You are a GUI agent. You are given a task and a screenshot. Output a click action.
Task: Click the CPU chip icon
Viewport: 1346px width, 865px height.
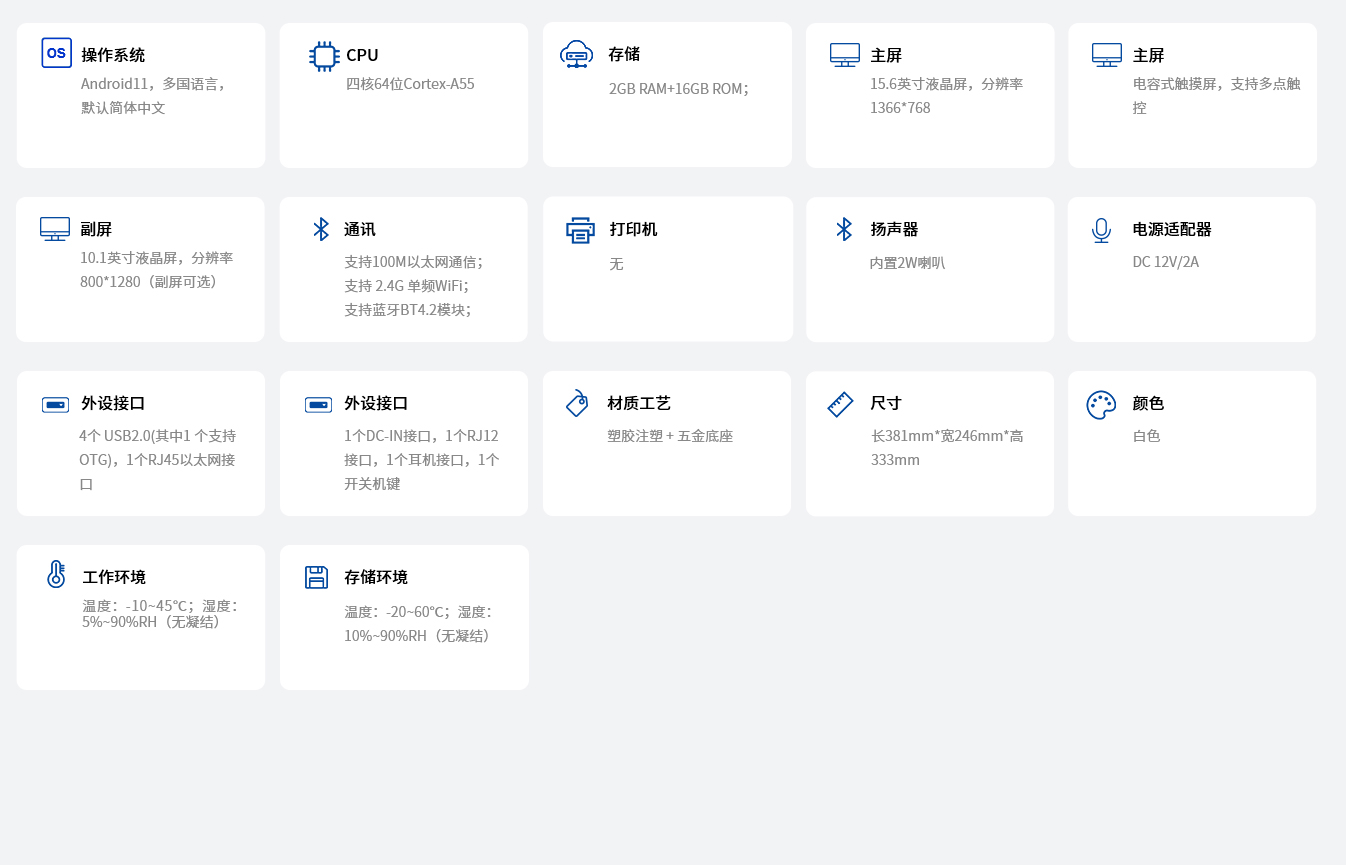pyautogui.click(x=324, y=56)
